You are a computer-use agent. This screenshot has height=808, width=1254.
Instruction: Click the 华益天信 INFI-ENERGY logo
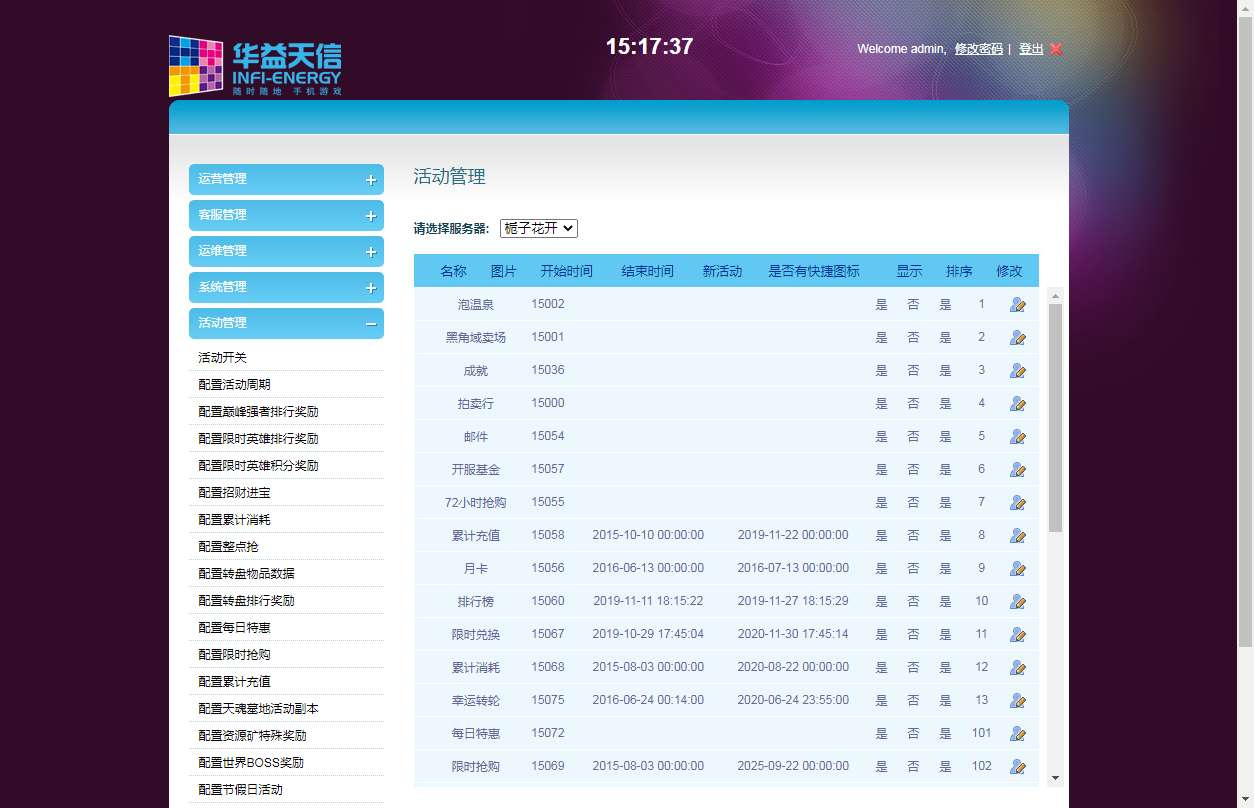click(255, 66)
